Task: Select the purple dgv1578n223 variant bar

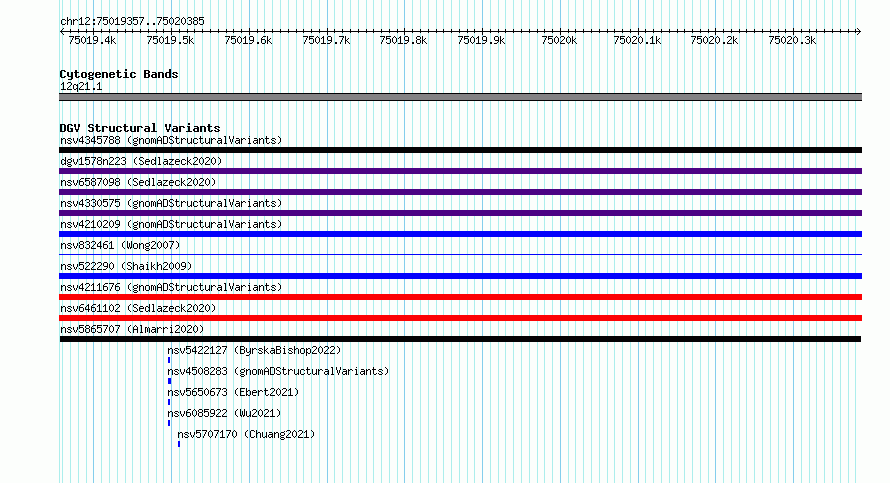Action: coord(460,171)
